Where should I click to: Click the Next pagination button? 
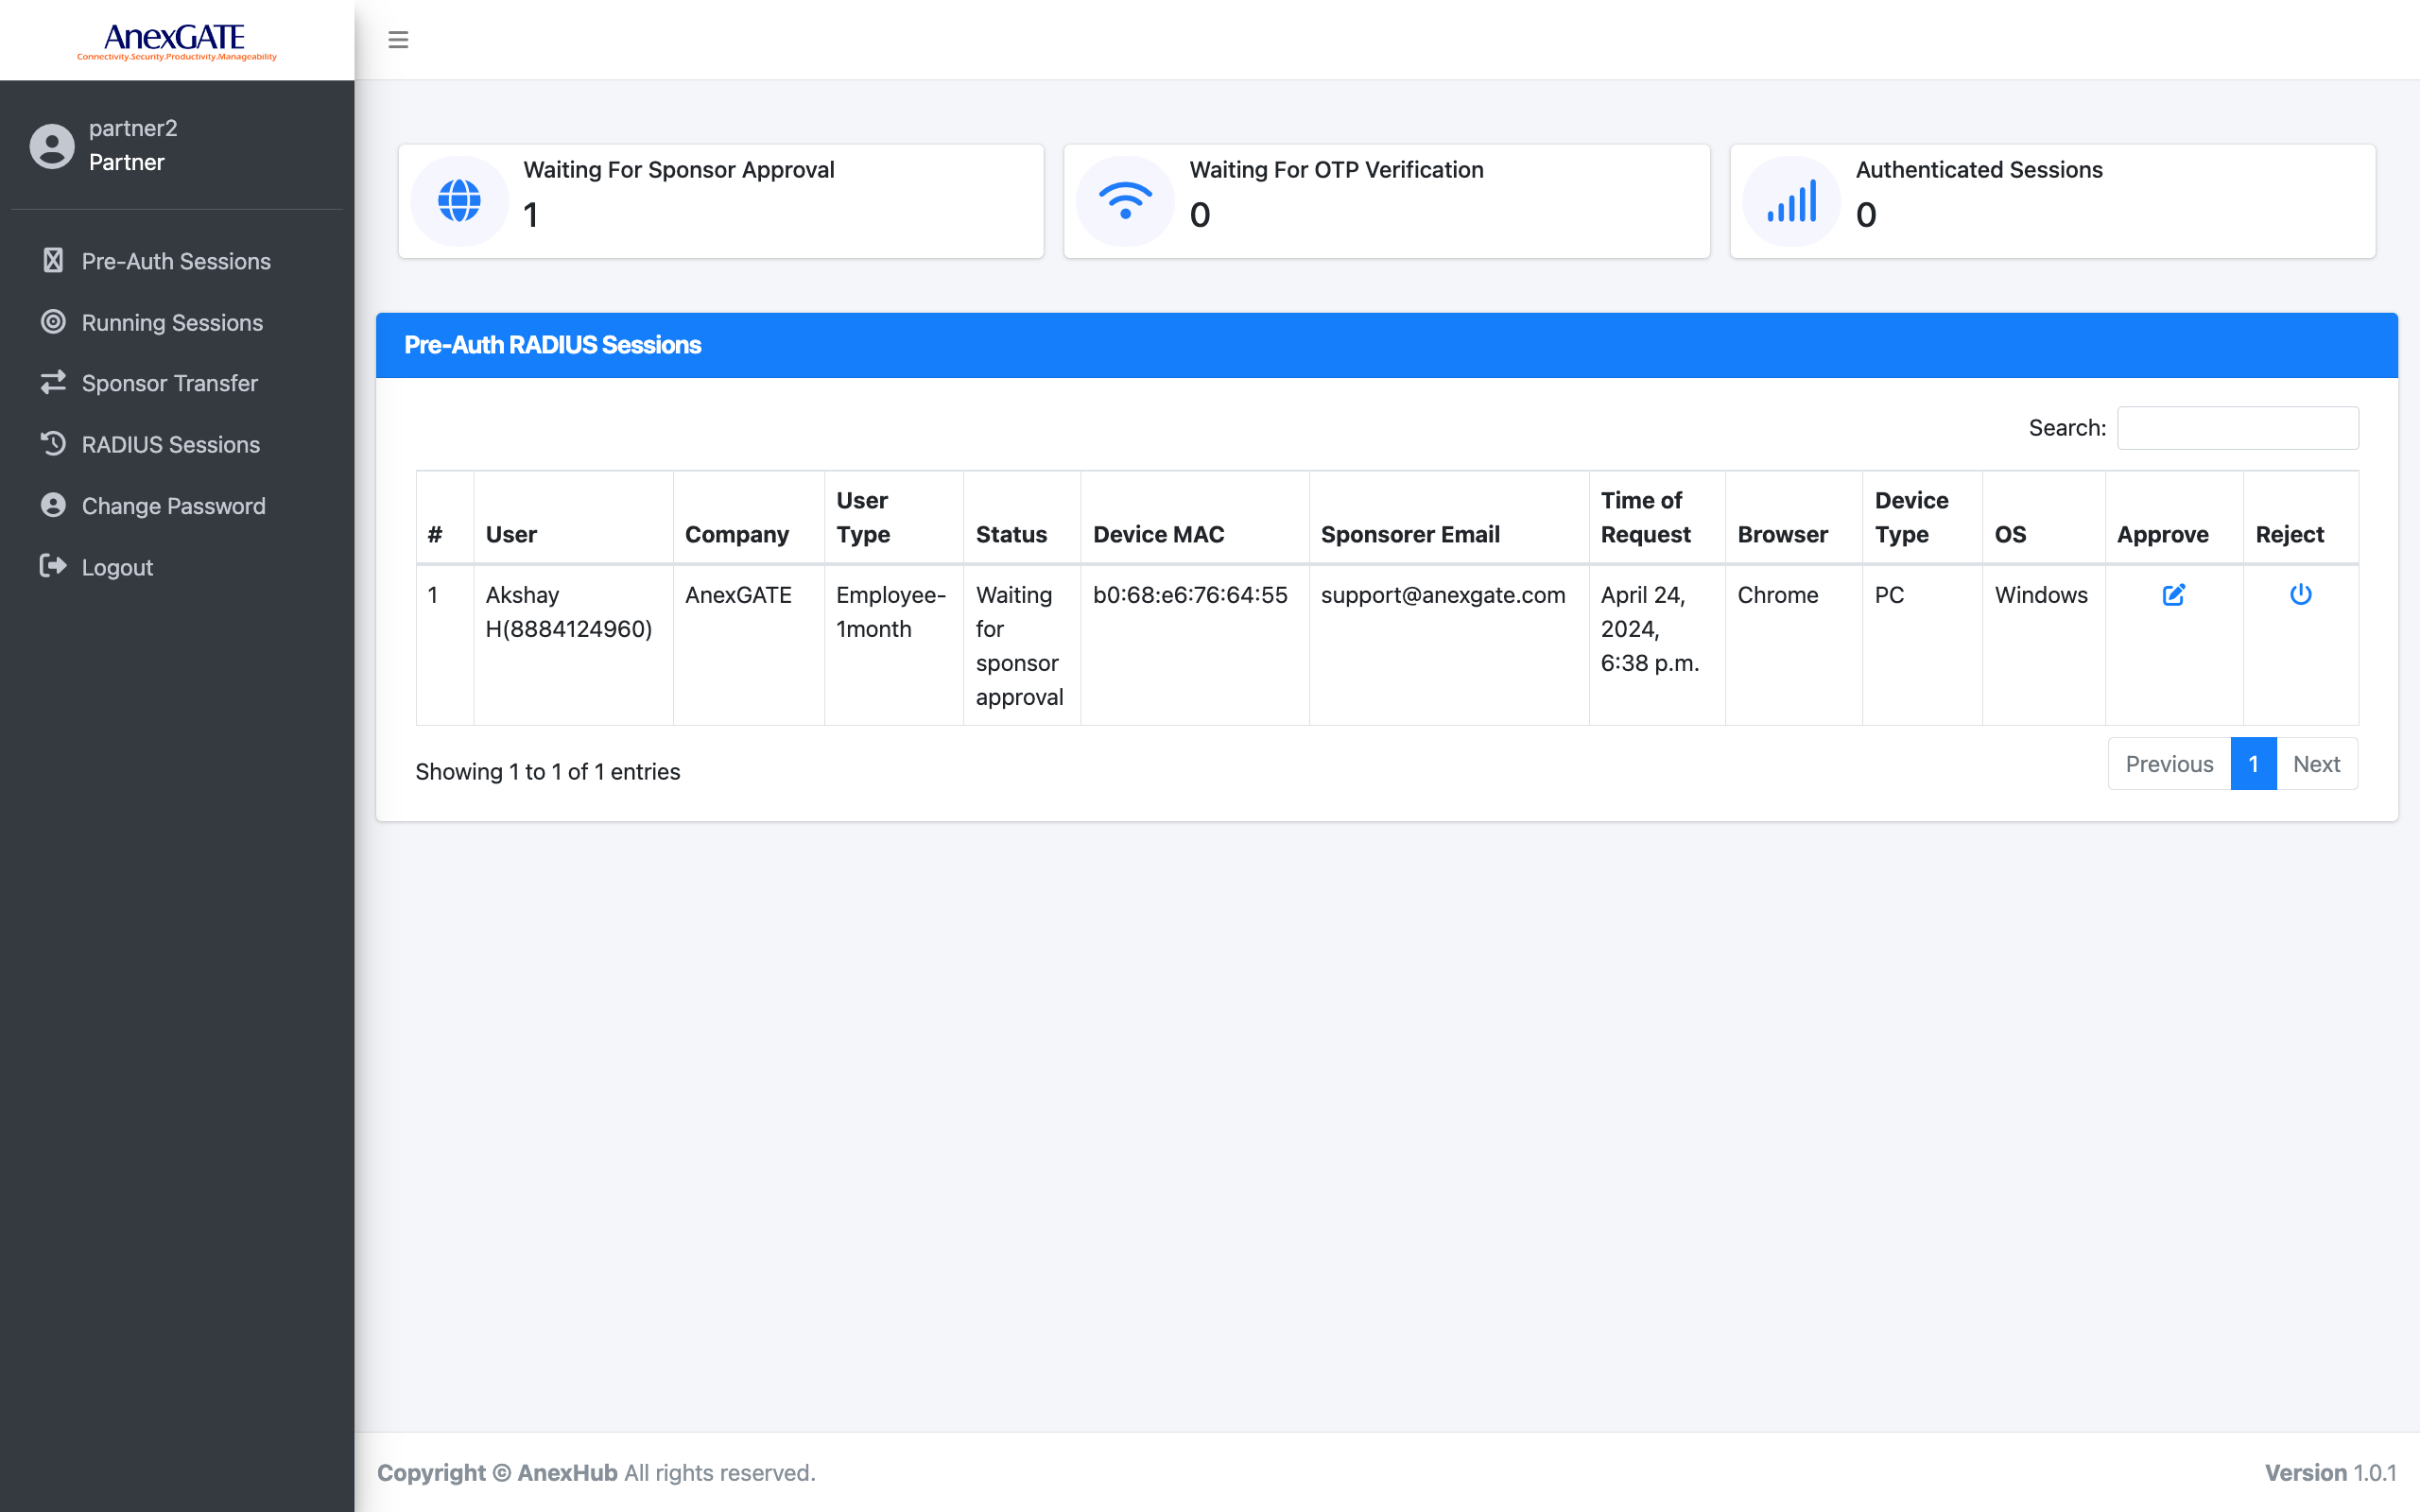click(2316, 764)
